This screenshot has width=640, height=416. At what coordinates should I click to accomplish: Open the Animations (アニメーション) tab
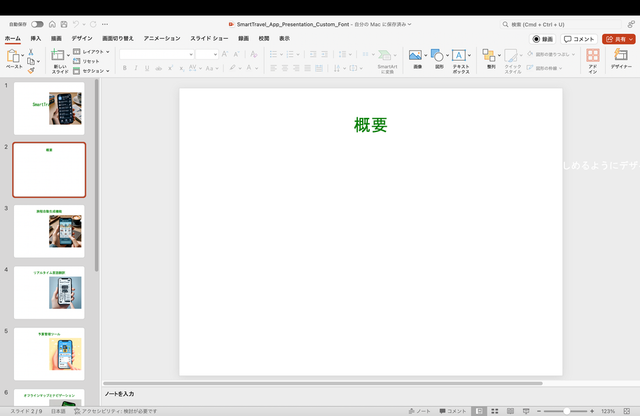(161, 38)
